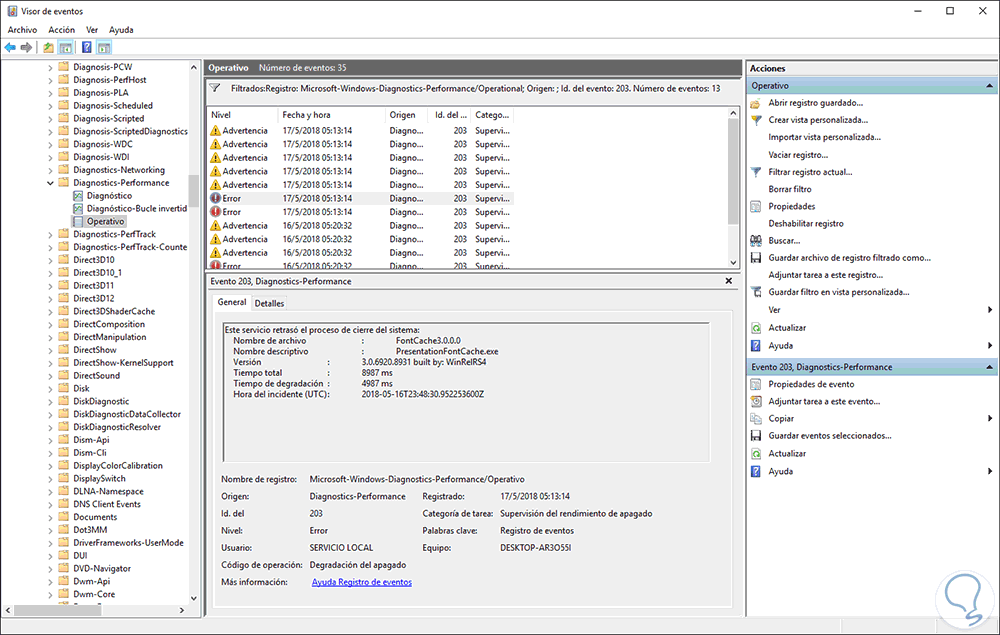The width and height of the screenshot is (1000, 635).
Task: Click 'Borrar filtro' in the Acciones panel
Action: coord(789,189)
